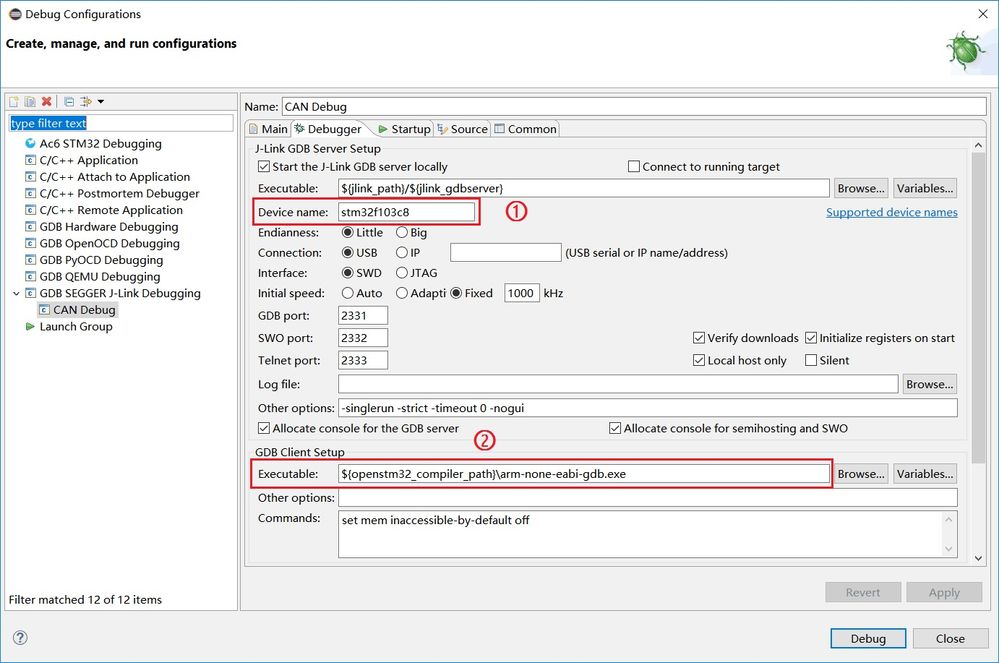Collapse the GDB SEGGER J-Link Debugging node

(x=16, y=294)
